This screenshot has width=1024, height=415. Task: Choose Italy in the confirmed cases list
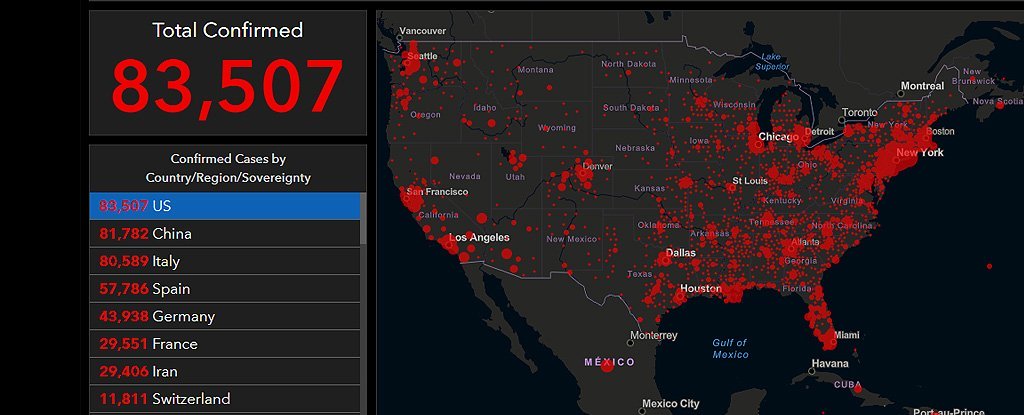[x=225, y=261]
